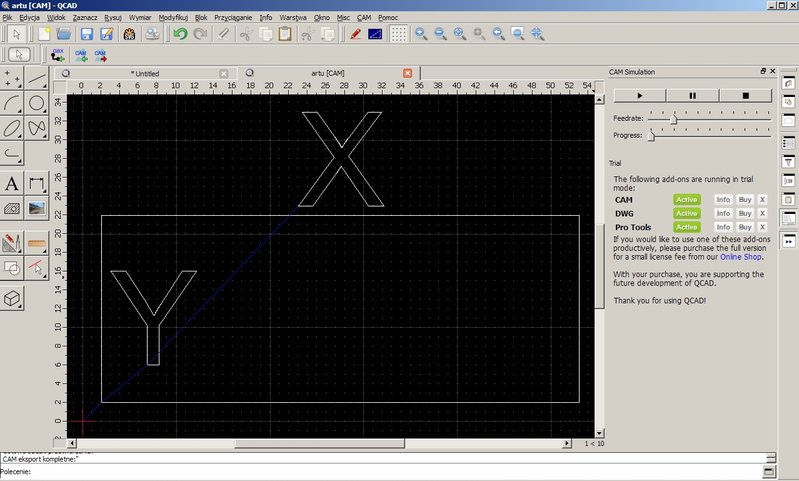Click the Auto Zoom magnifier icon
The width and height of the screenshot is (799, 481).
point(460,34)
